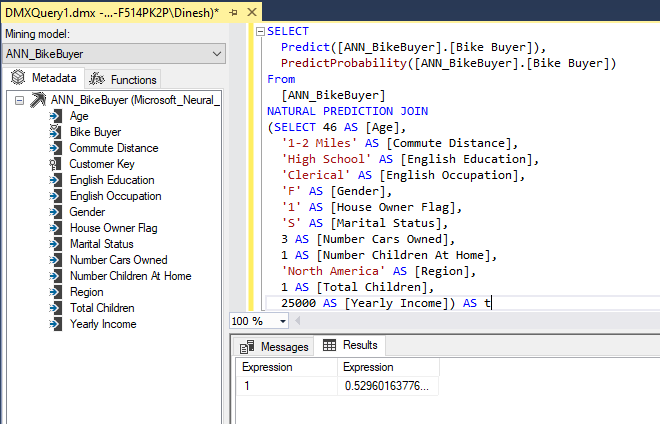This screenshot has height=424, width=660.
Task: Collapse the SELECT code block outline
Action: (x=261, y=31)
